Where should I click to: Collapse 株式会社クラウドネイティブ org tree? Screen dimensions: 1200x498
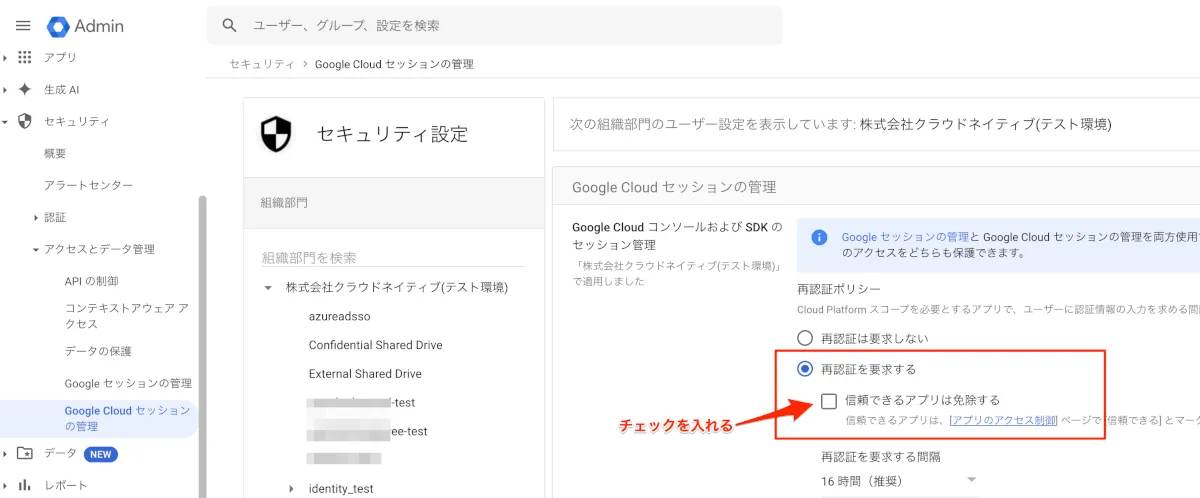point(268,287)
